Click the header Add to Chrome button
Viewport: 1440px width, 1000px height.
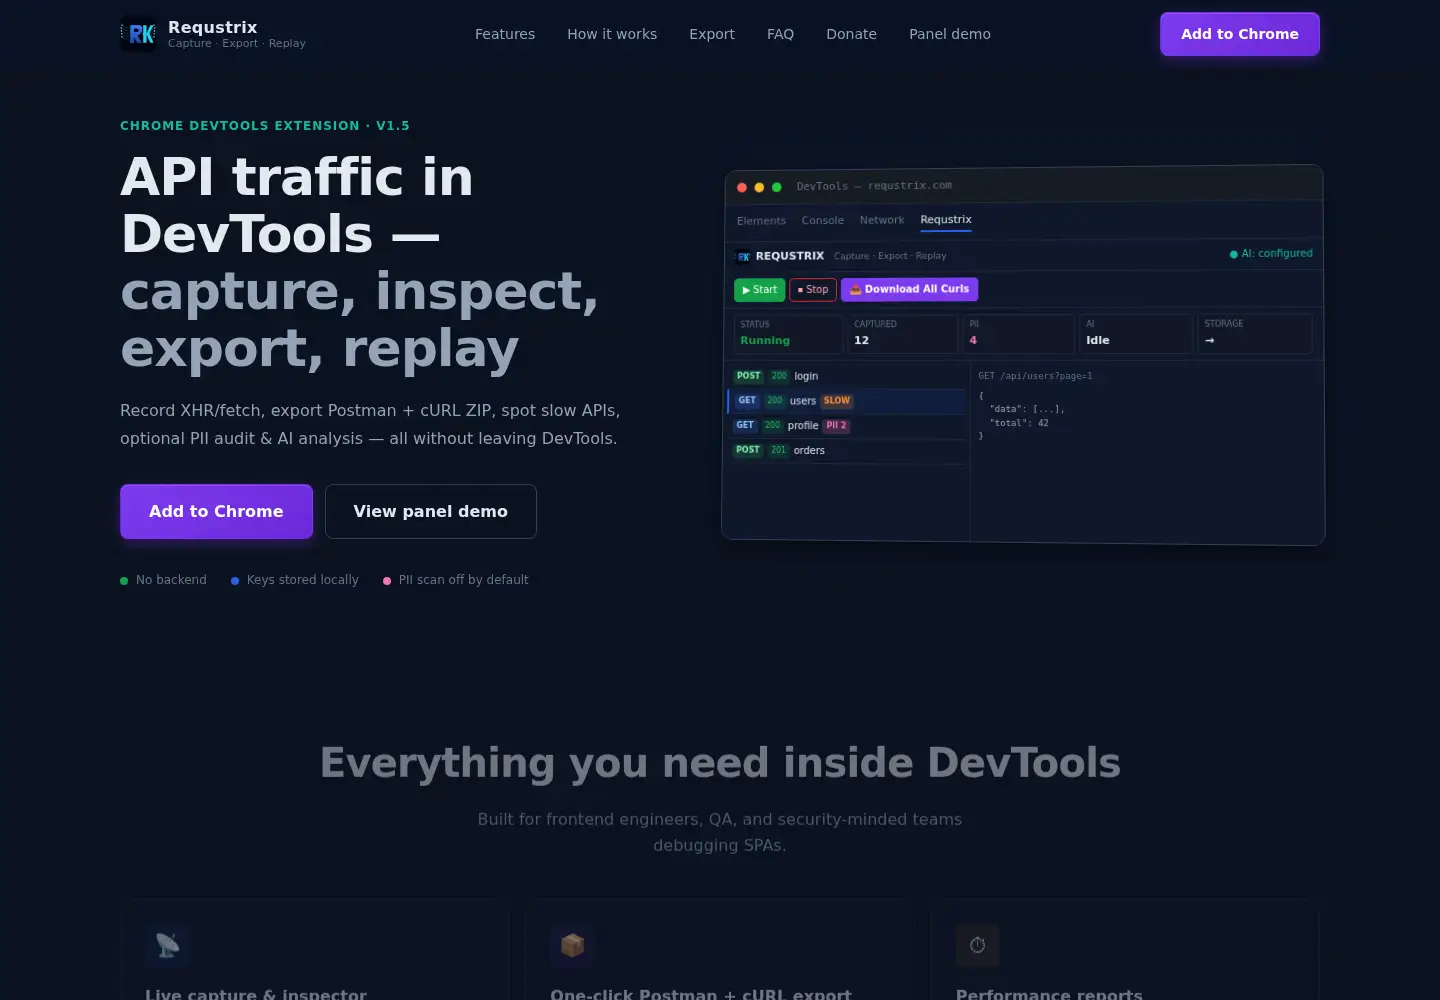1240,34
